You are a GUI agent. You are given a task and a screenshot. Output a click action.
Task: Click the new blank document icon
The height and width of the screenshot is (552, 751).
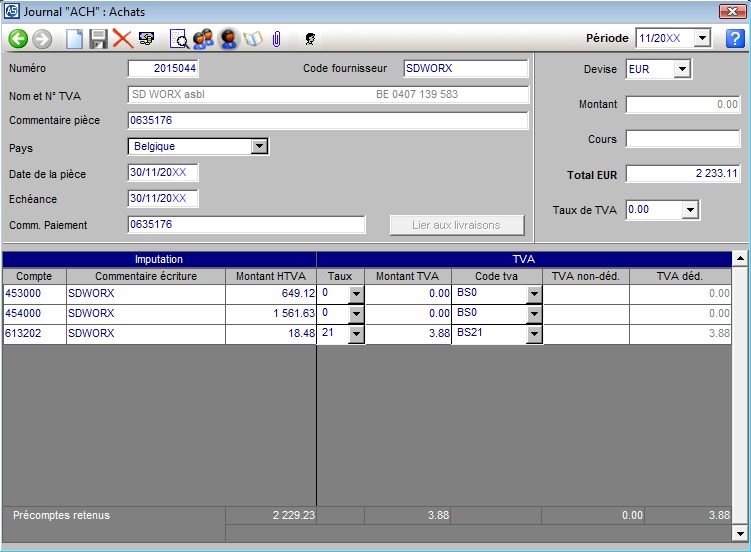pyautogui.click(x=75, y=39)
